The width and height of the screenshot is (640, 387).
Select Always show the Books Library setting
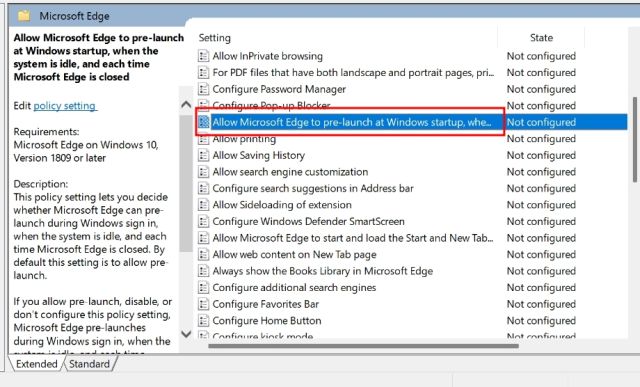pyautogui.click(x=323, y=271)
